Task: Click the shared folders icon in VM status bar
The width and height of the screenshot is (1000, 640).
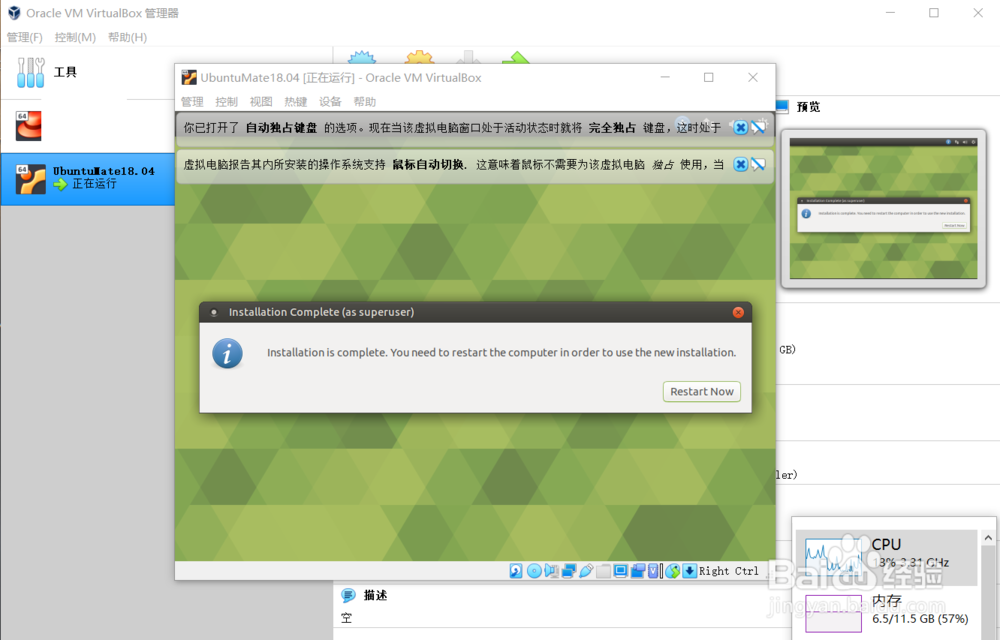Action: pyautogui.click(x=603, y=571)
